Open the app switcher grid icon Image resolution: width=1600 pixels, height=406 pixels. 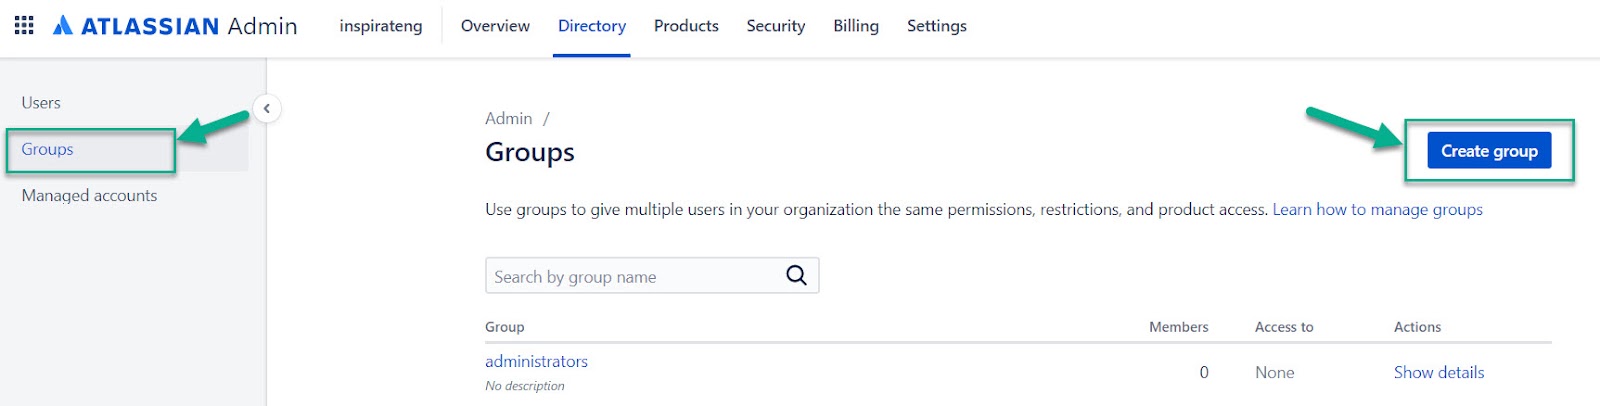pos(24,25)
